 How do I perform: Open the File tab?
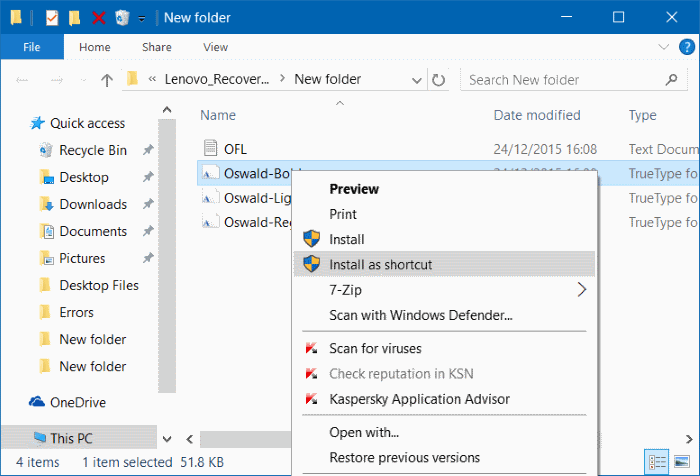pyautogui.click(x=32, y=47)
